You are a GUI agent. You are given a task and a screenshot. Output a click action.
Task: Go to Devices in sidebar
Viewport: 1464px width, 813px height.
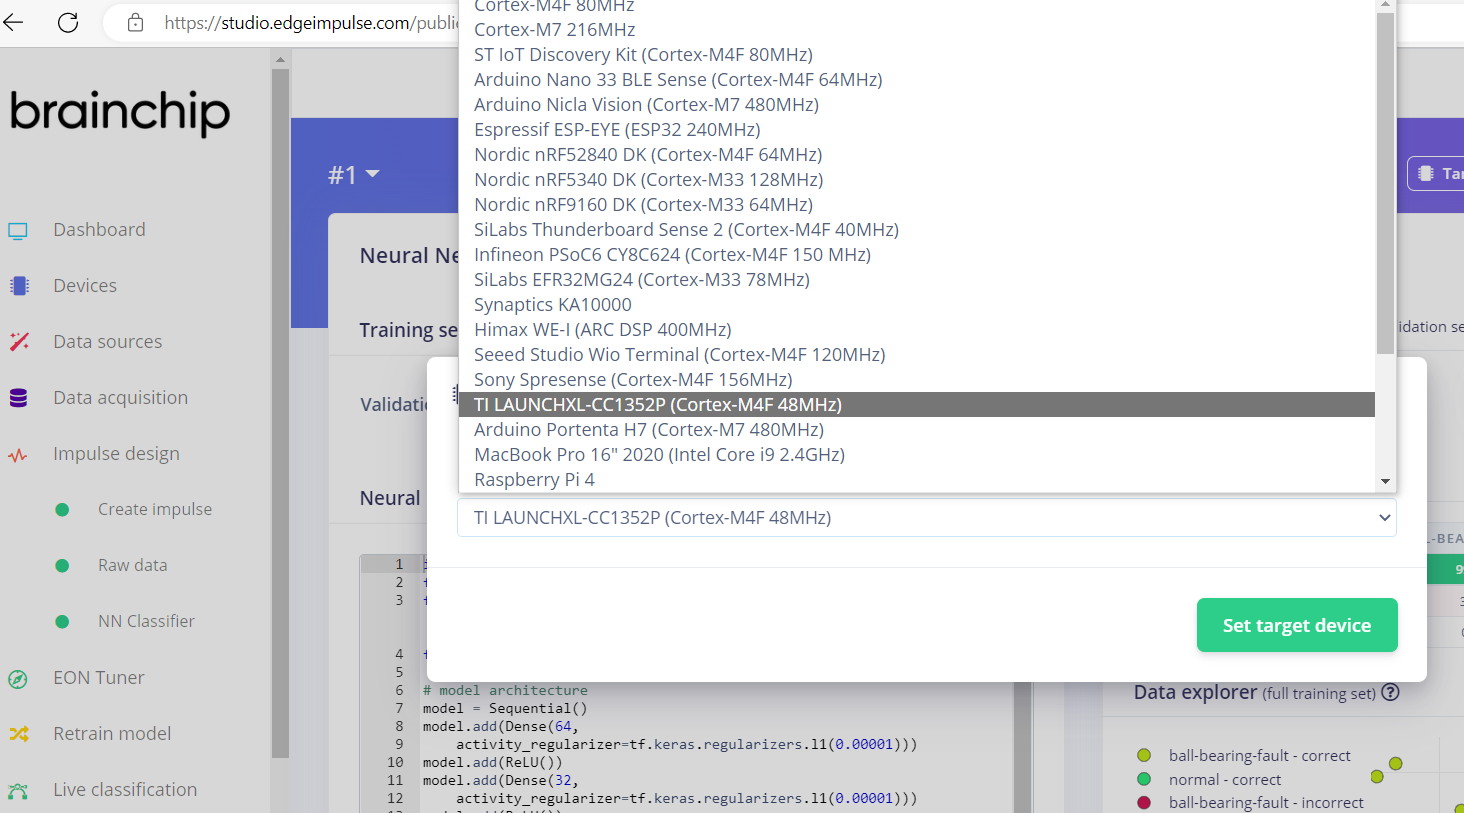[x=85, y=286]
